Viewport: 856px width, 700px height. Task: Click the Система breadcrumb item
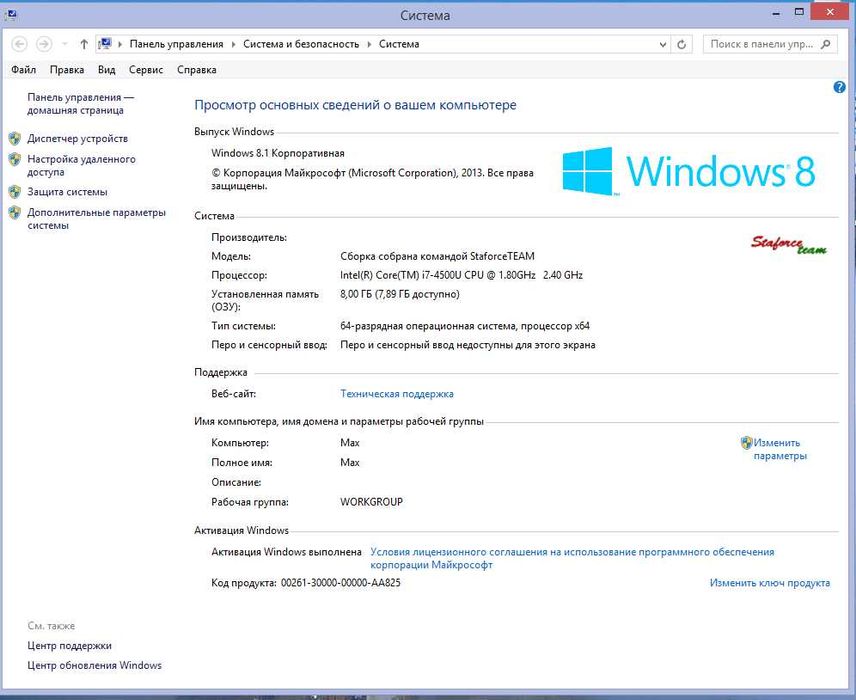(x=399, y=44)
